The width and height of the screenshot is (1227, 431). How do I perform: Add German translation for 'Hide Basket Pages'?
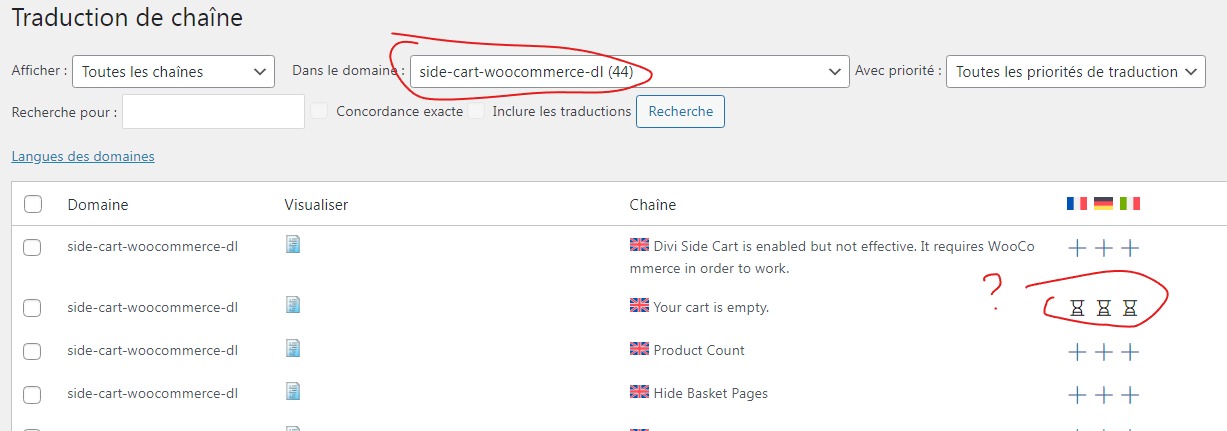(1104, 395)
